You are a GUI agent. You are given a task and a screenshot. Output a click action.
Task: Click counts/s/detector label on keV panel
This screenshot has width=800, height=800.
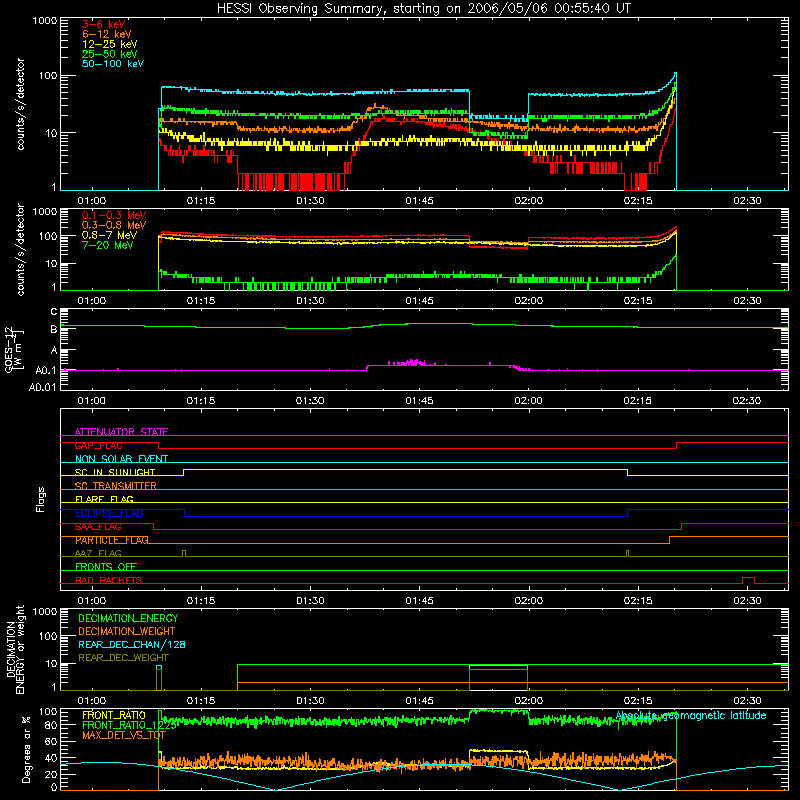(20, 104)
